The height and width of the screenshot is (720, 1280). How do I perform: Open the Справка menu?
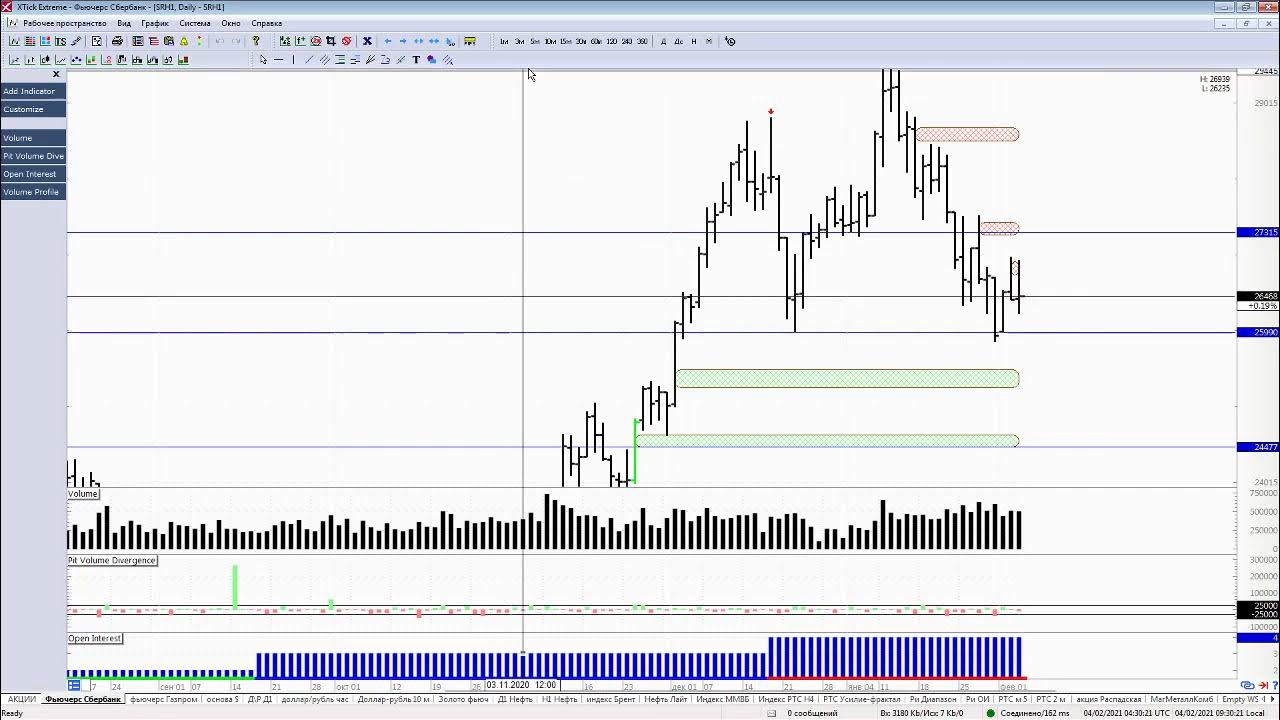click(266, 23)
